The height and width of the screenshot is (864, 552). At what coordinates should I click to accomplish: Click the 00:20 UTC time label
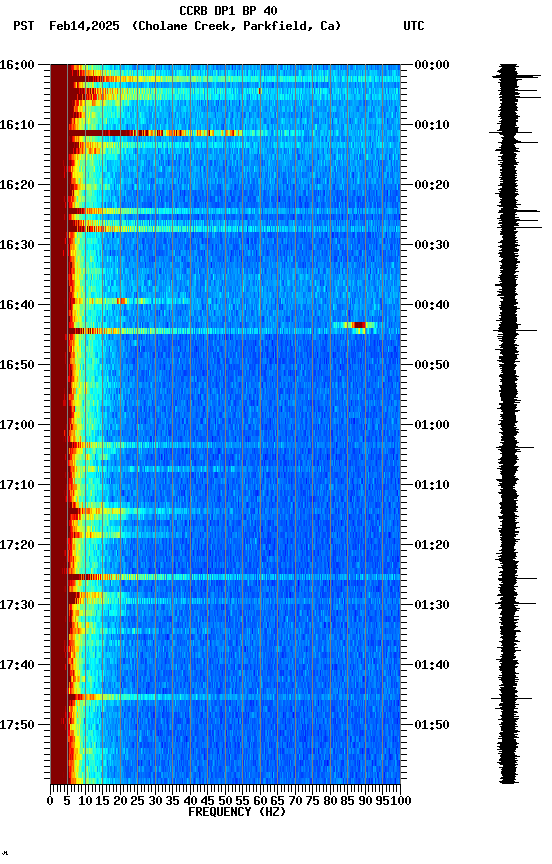(x=432, y=185)
